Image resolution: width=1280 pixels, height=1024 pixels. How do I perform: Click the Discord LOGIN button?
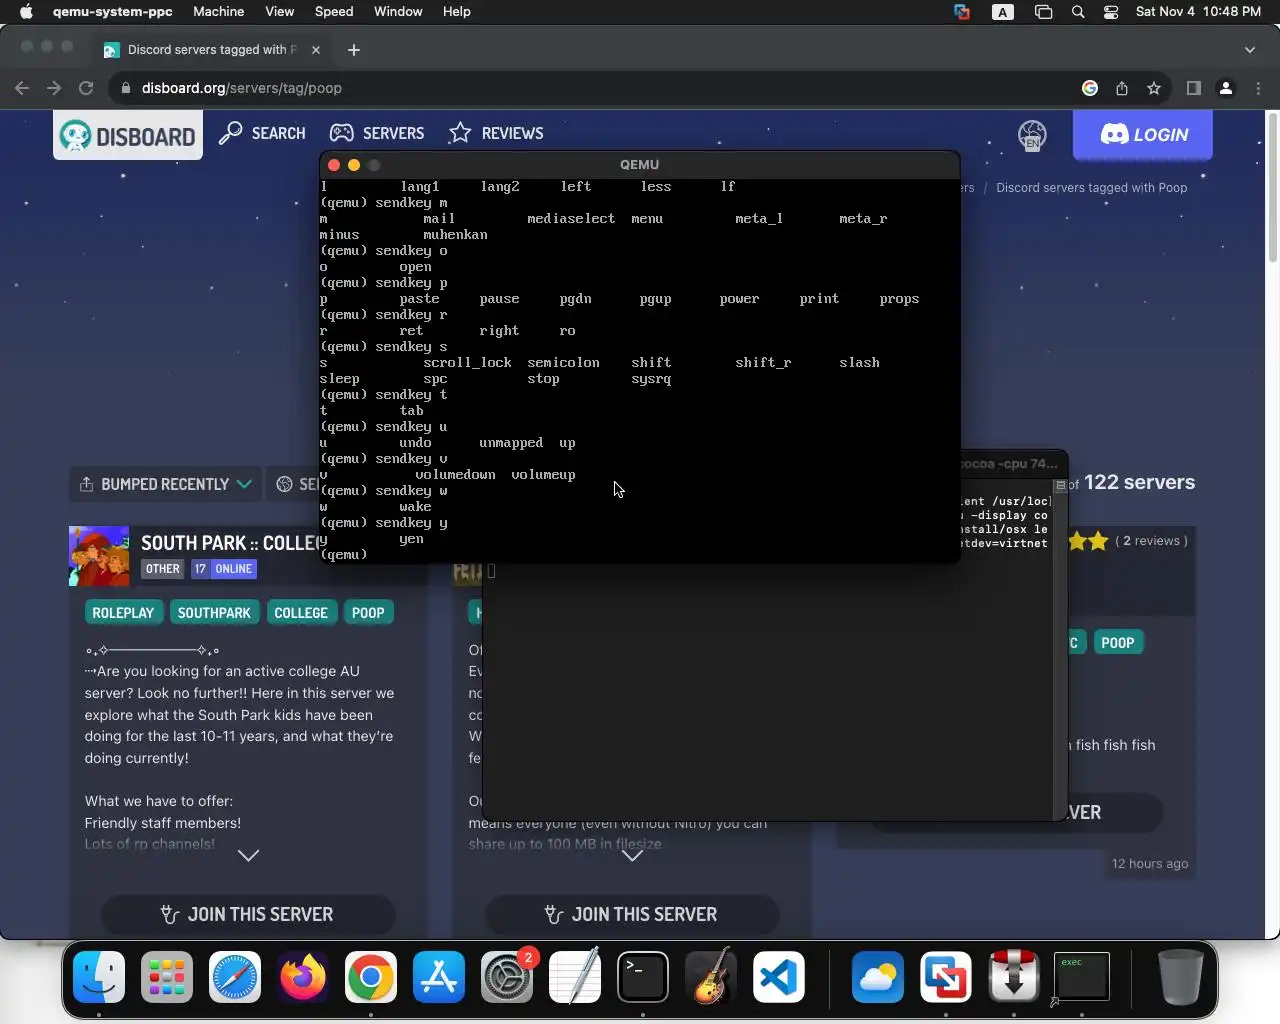tap(1143, 135)
